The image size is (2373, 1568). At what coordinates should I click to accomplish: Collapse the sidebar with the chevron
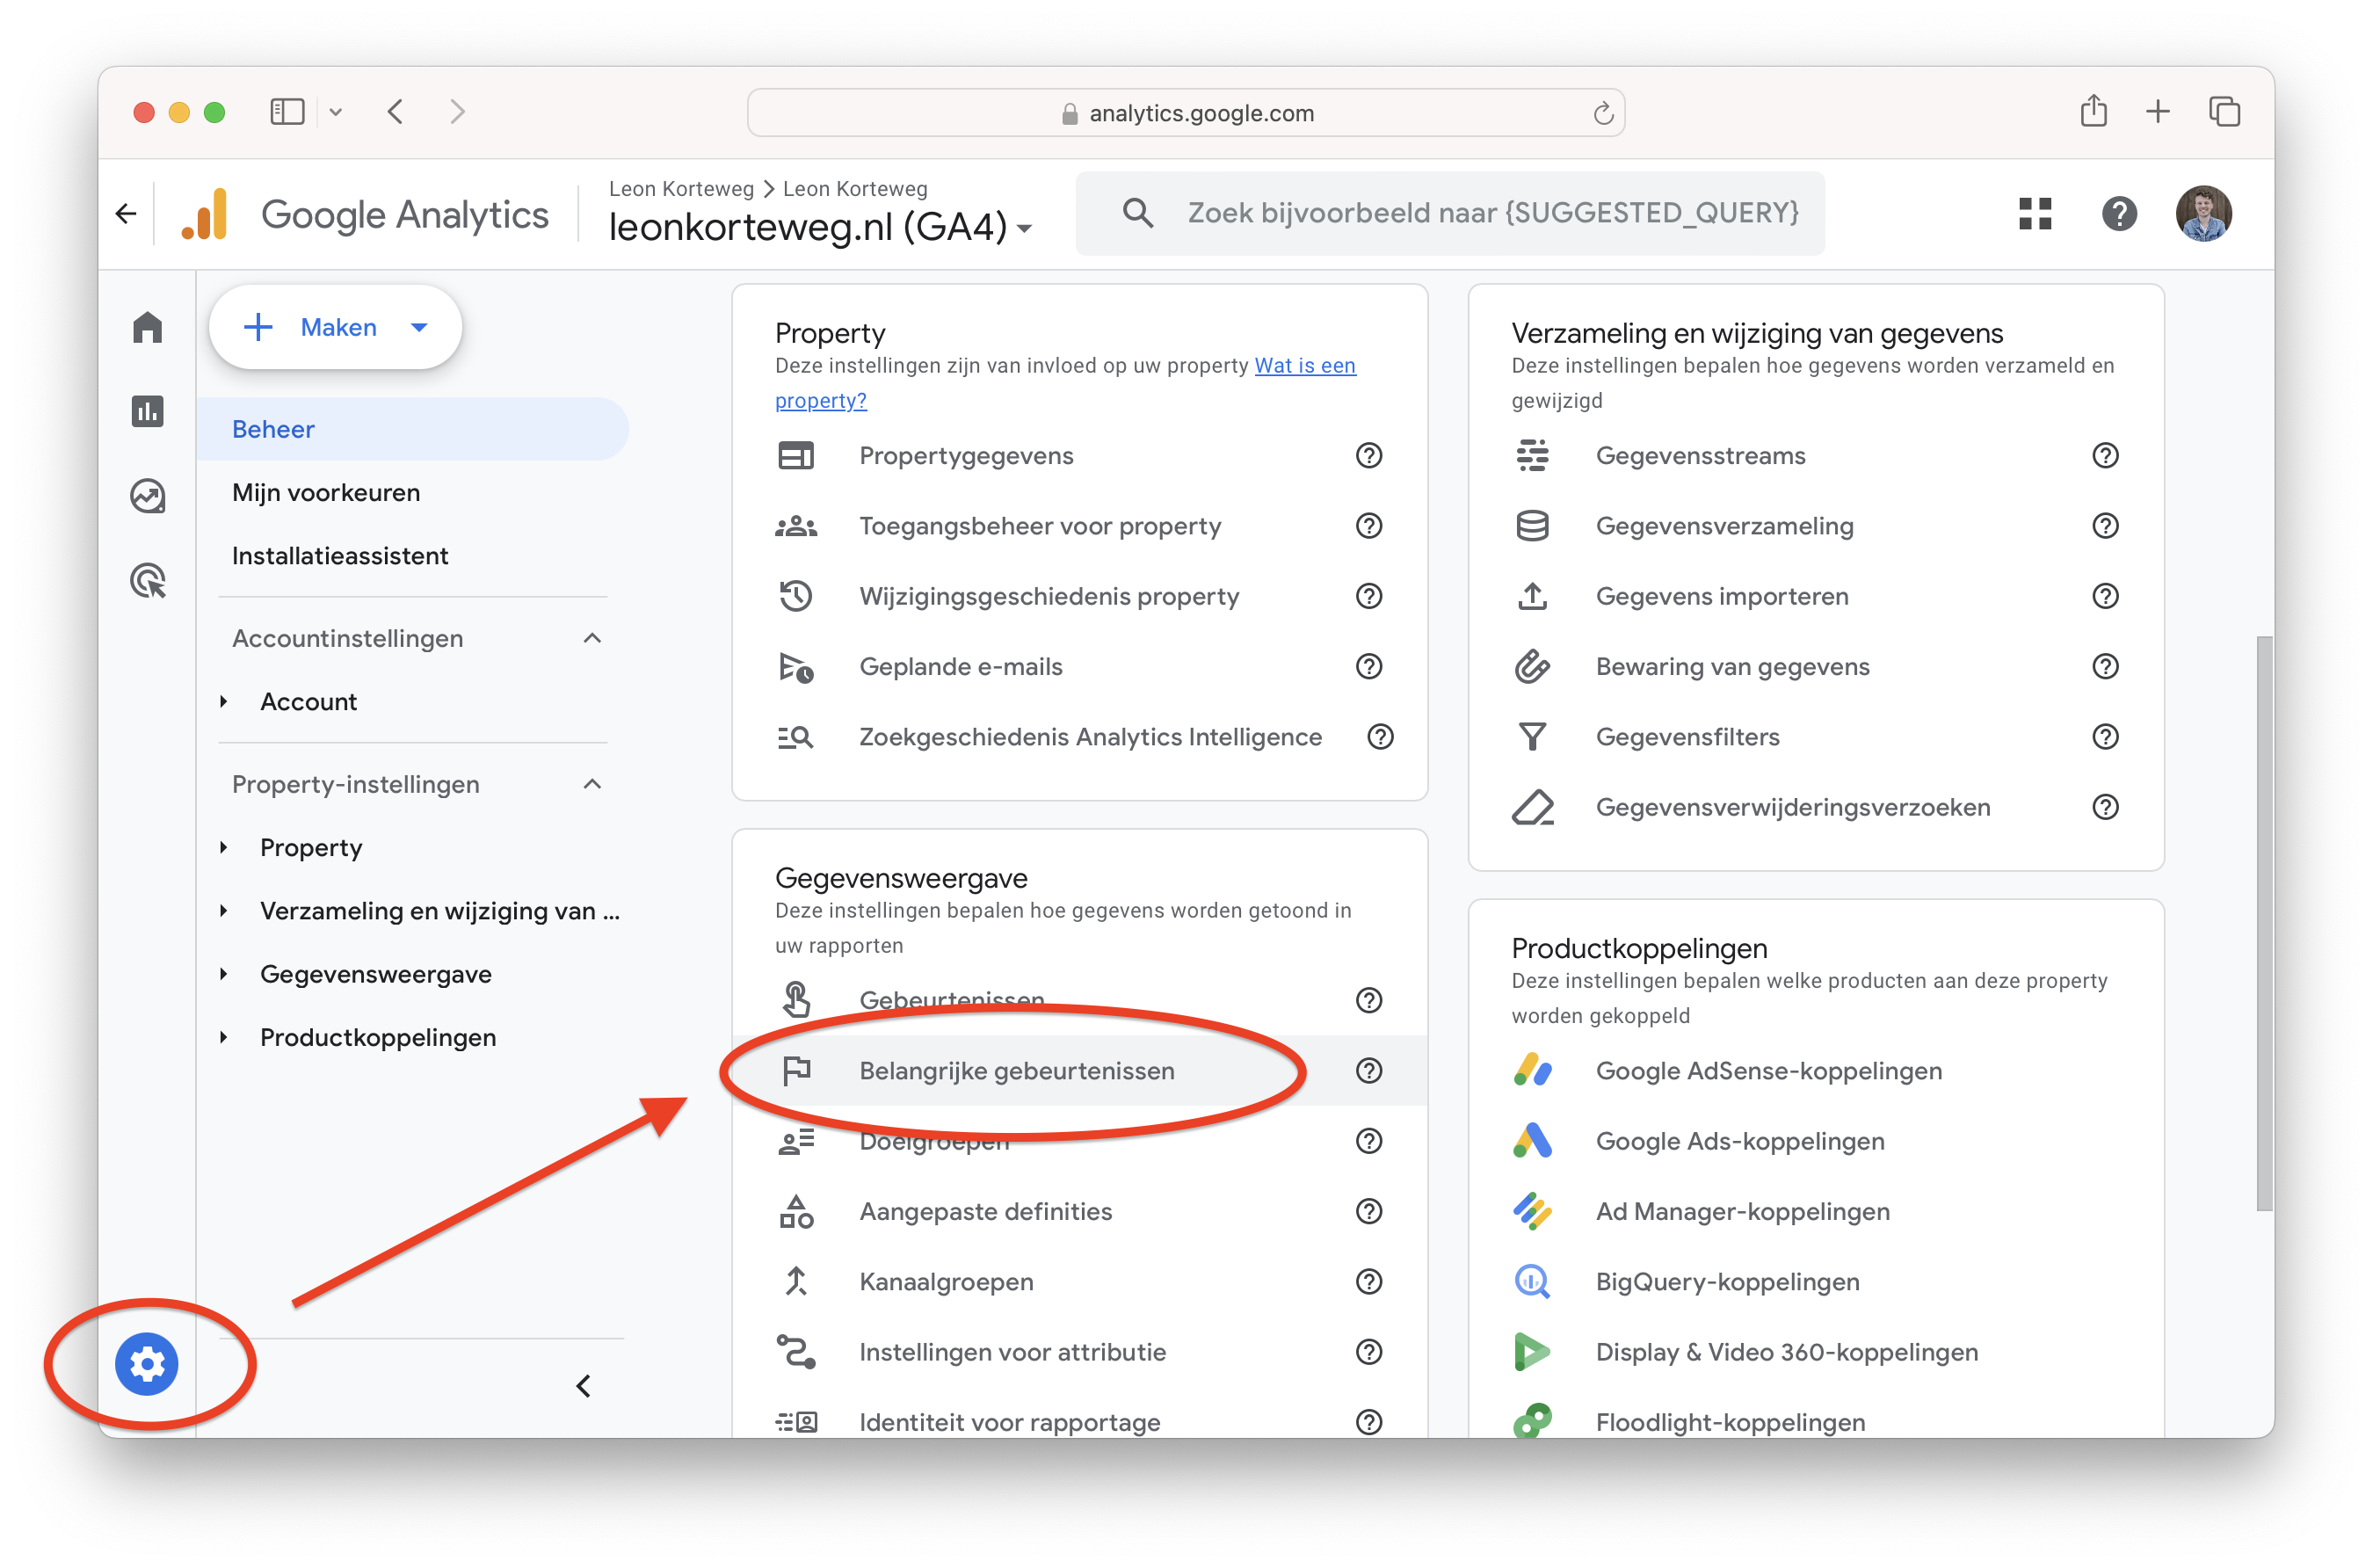click(x=584, y=1387)
